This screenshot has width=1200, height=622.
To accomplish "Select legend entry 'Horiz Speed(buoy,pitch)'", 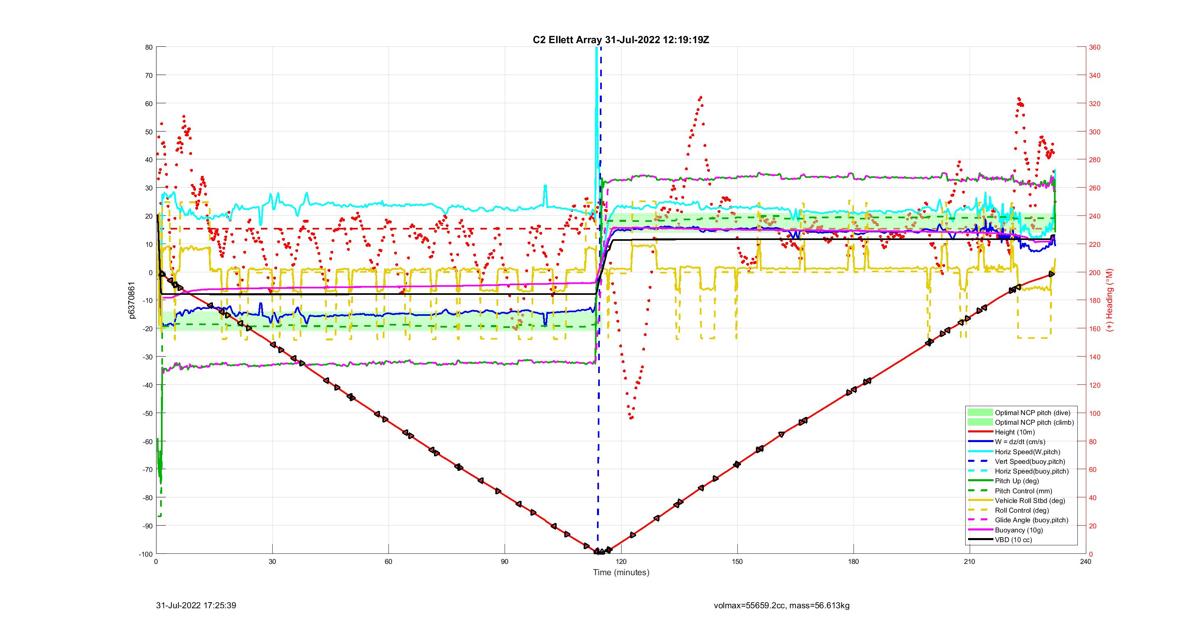I will (1033, 471).
